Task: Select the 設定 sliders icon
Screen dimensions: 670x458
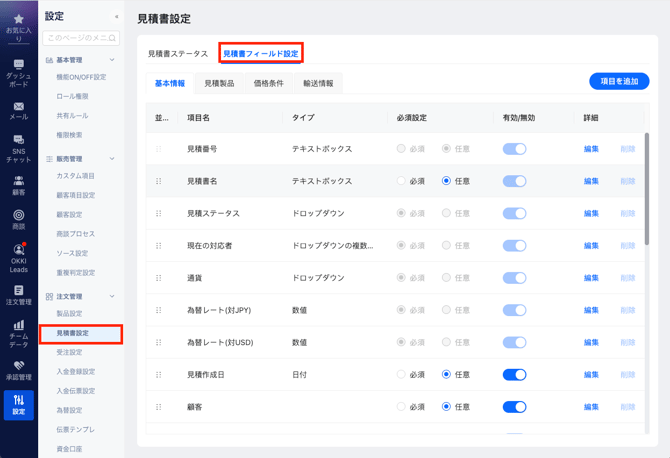Action: (18, 400)
